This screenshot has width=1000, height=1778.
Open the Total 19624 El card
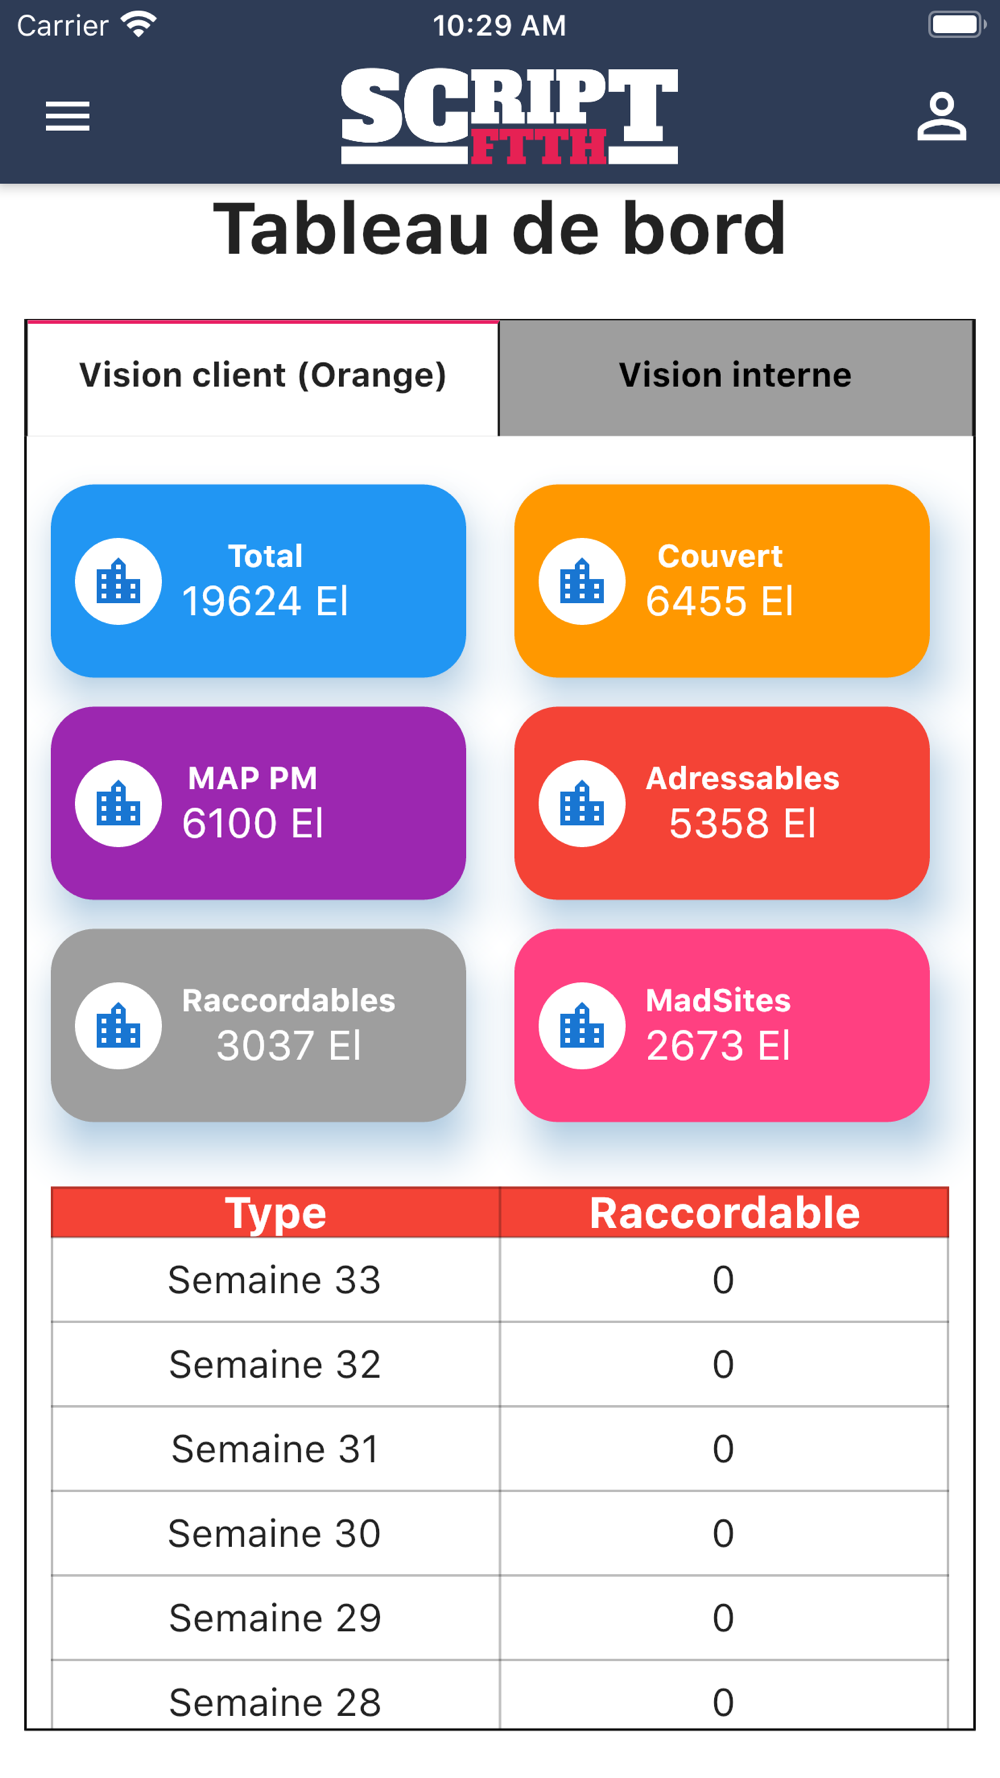click(x=259, y=581)
